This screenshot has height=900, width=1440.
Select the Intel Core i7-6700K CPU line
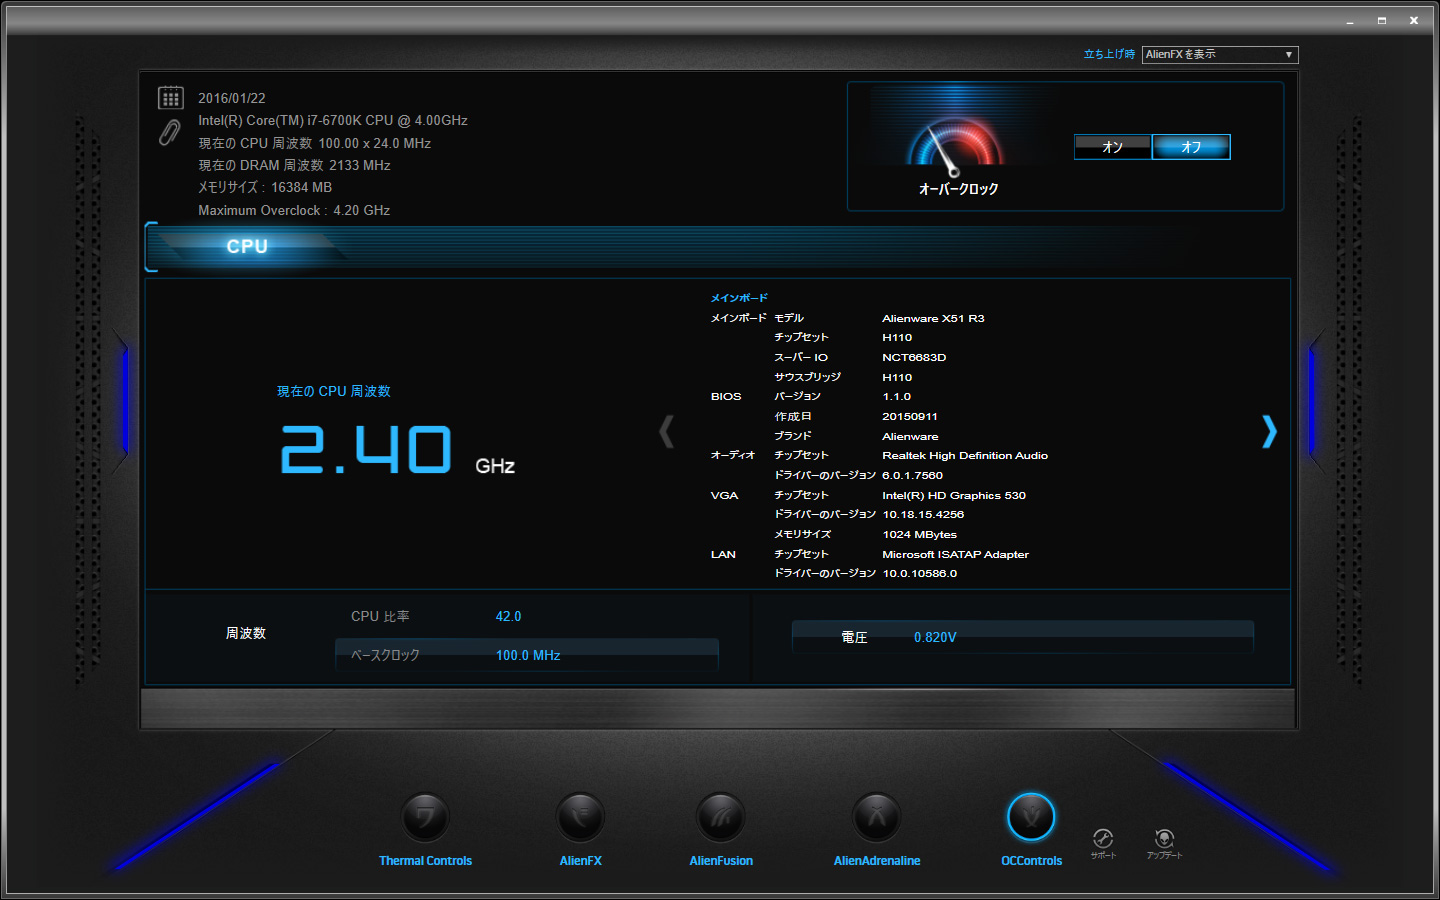pos(333,121)
